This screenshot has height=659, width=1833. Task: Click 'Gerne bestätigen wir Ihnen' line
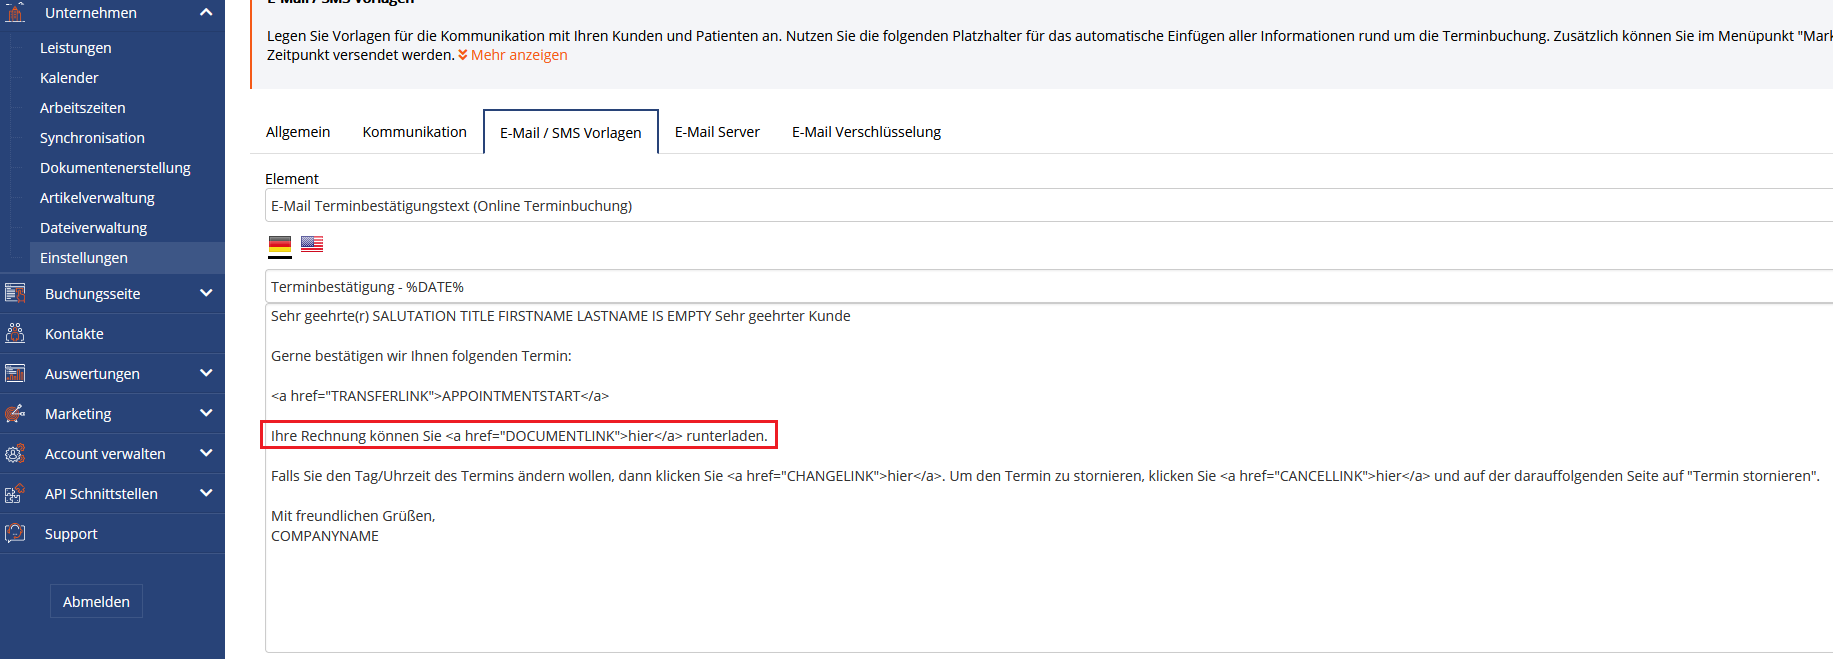(421, 356)
